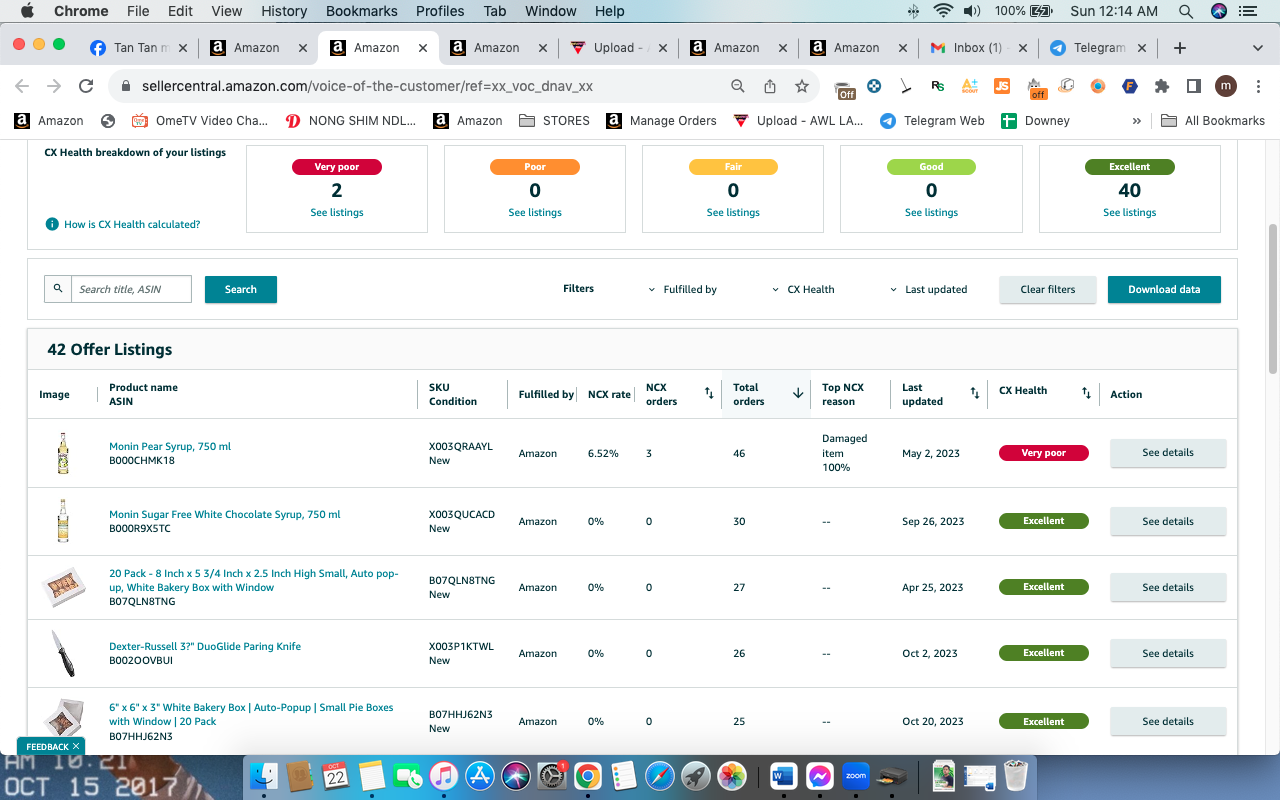Open the AMZScout extension
The height and width of the screenshot is (800, 1280).
coord(969,86)
